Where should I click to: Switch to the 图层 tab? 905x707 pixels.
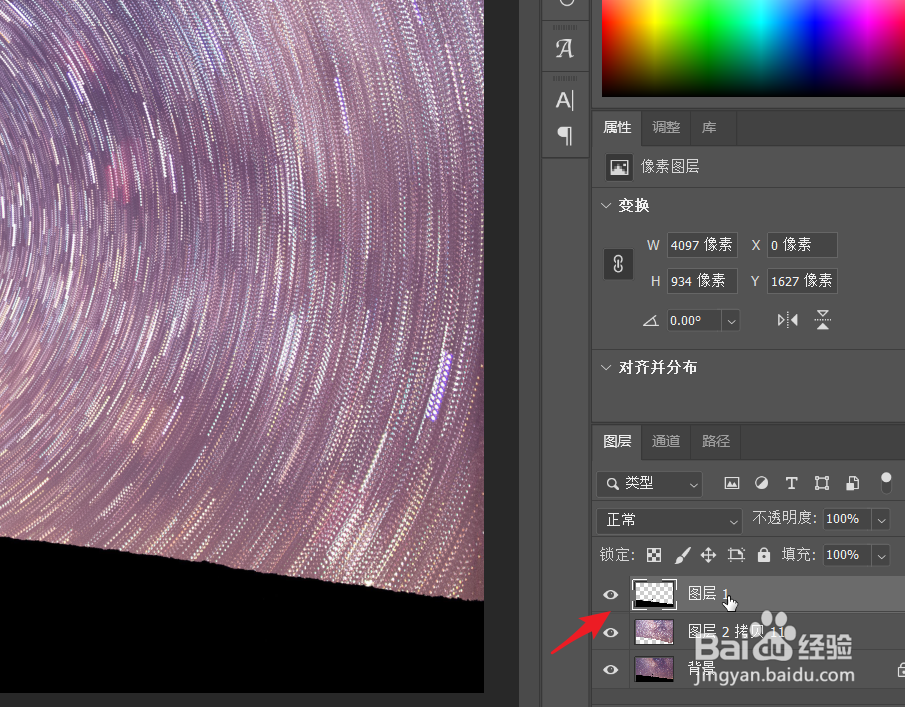coord(617,442)
